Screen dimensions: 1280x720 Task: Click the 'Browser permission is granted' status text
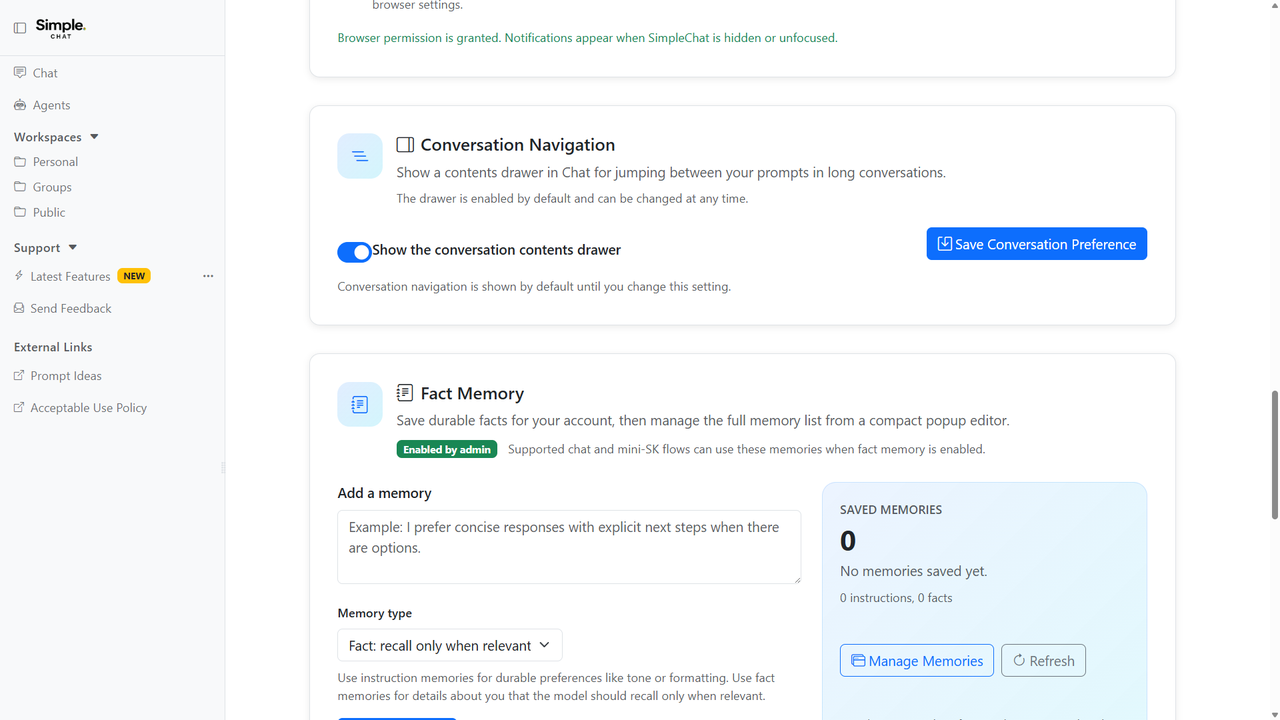tap(588, 38)
